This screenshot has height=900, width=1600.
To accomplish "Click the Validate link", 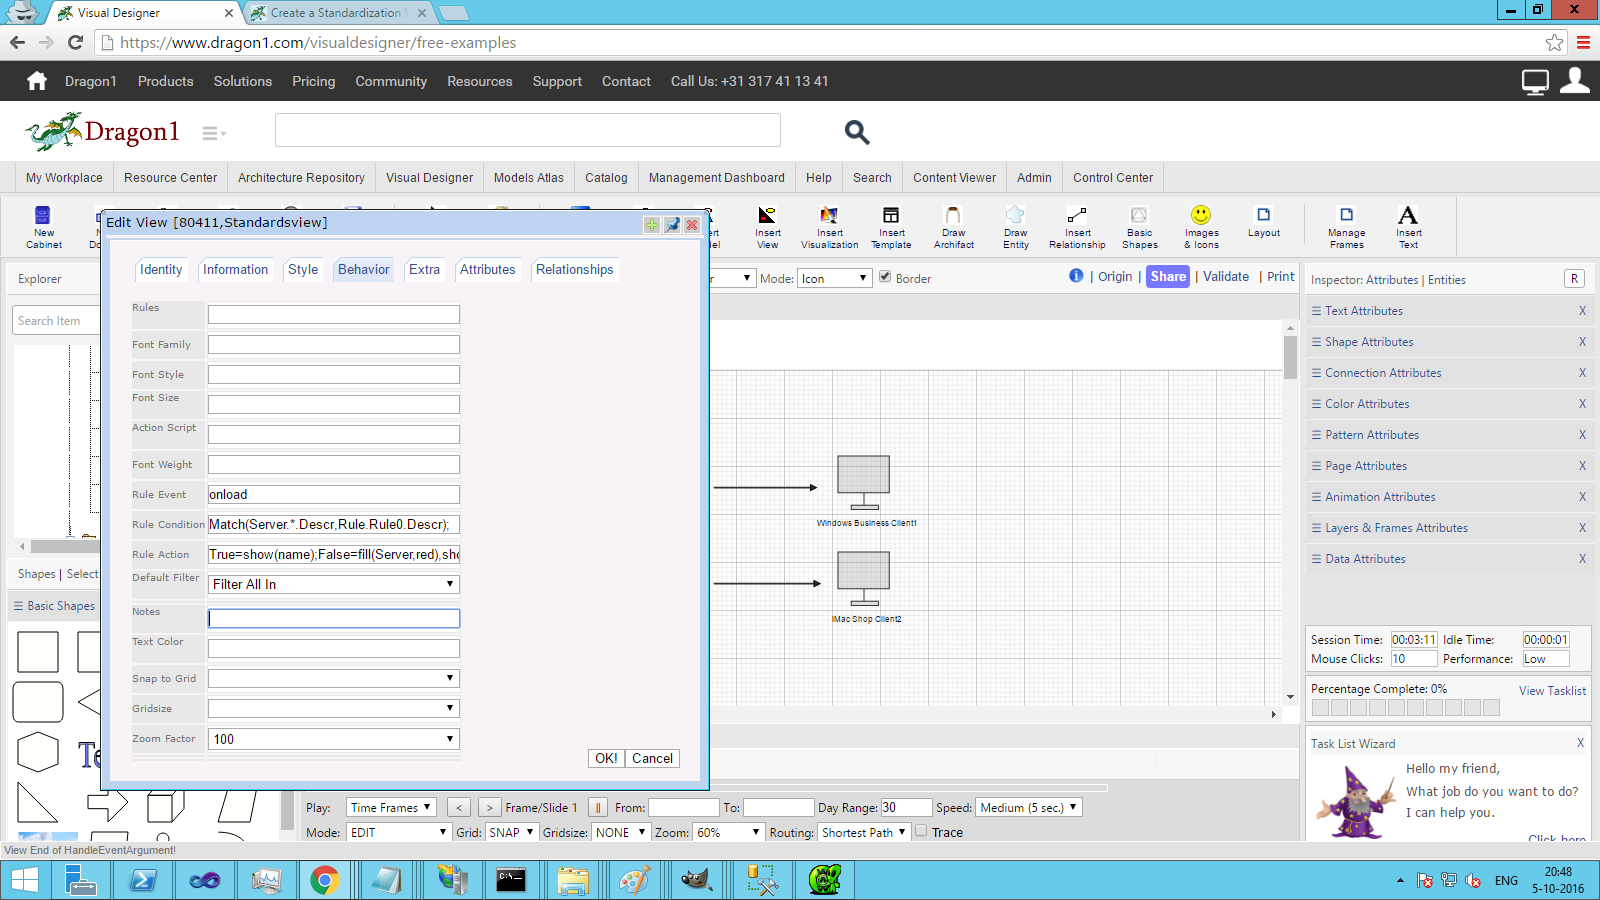I will [x=1226, y=277].
